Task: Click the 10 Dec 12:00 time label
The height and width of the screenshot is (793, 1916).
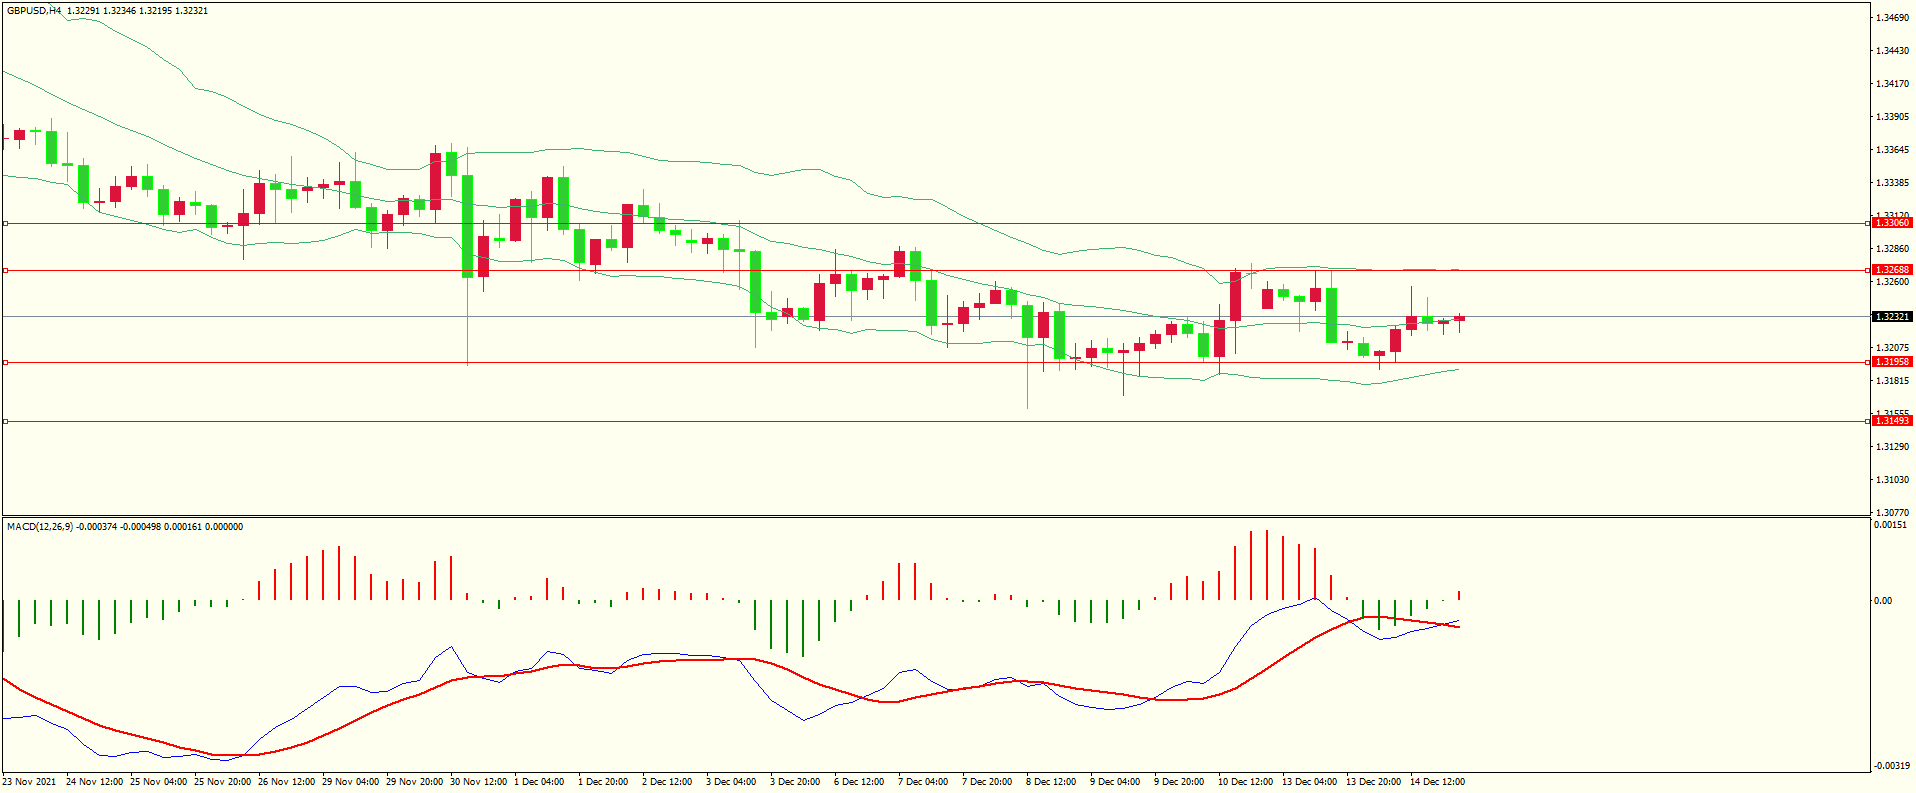Action: point(1245,782)
